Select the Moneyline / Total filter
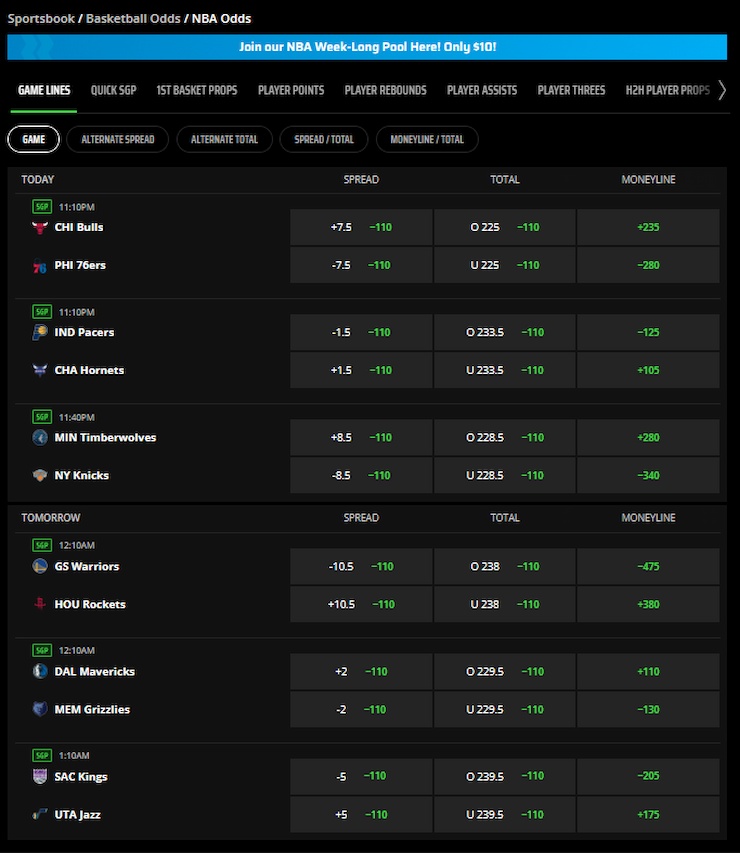Screen dimensions: 740x853 point(427,139)
